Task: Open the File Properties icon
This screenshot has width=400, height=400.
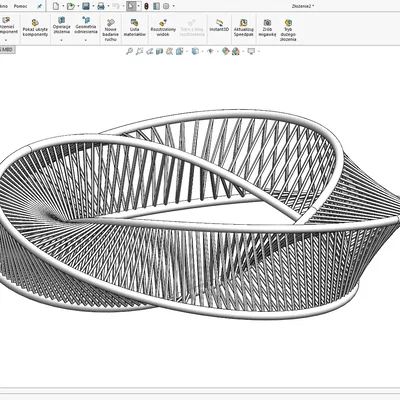Action: click(156, 6)
